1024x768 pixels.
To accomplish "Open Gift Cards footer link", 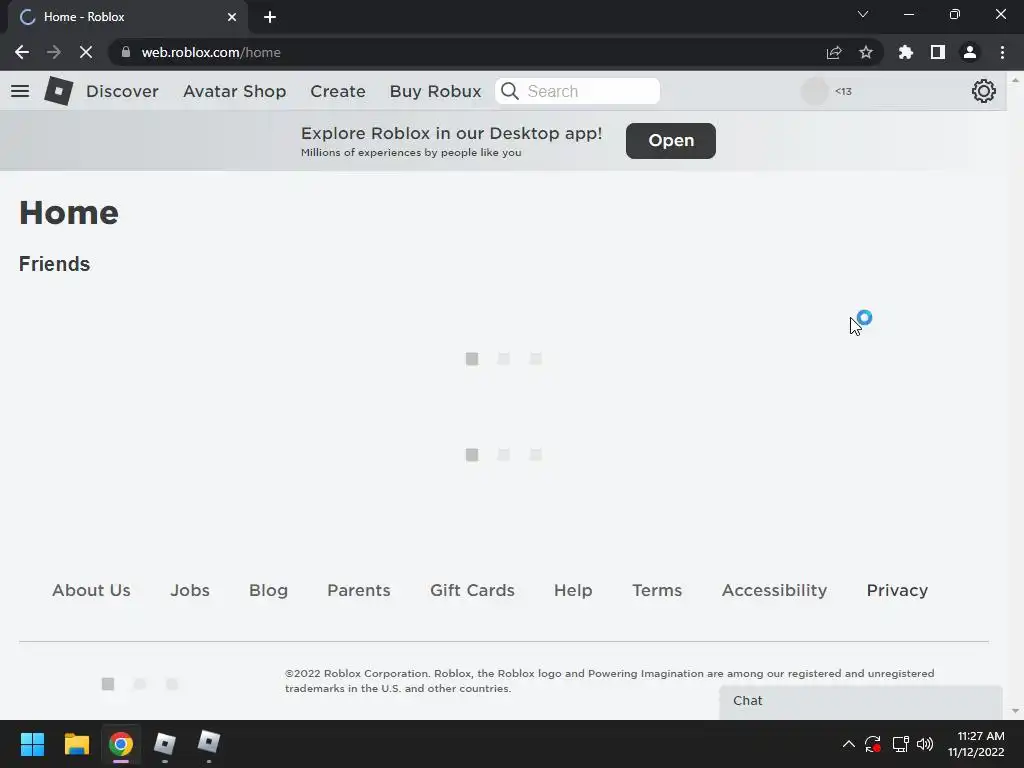I will (472, 590).
